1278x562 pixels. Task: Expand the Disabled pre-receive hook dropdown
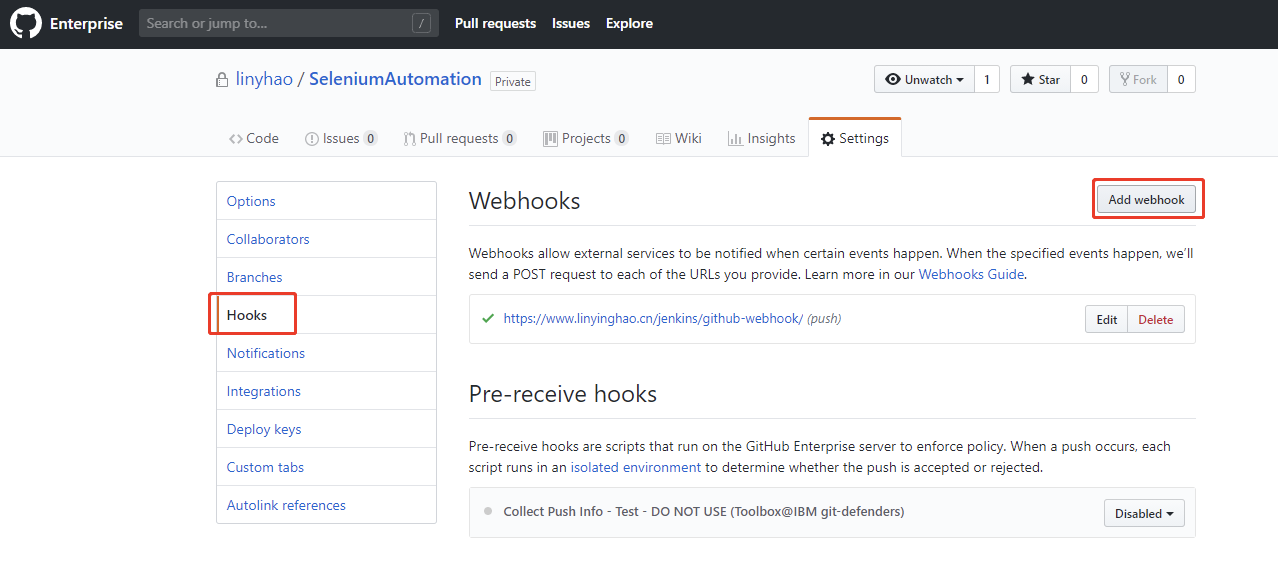tap(1144, 513)
